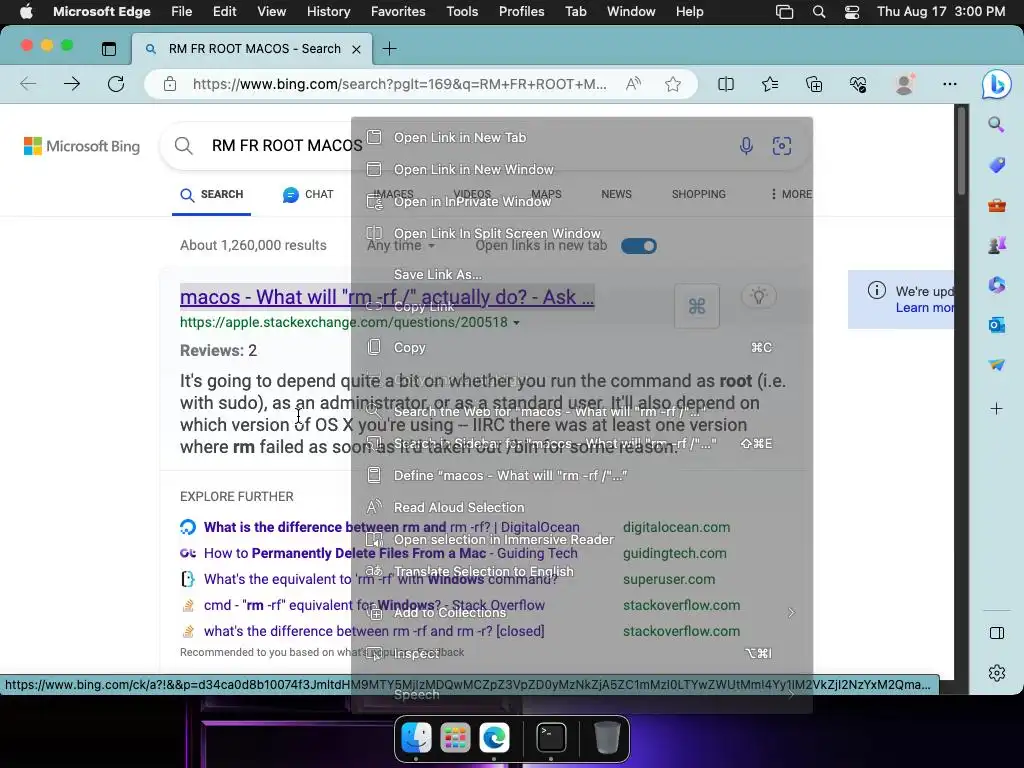Open Browser Essentials heart icon
This screenshot has width=1024, height=768.
[x=857, y=84]
